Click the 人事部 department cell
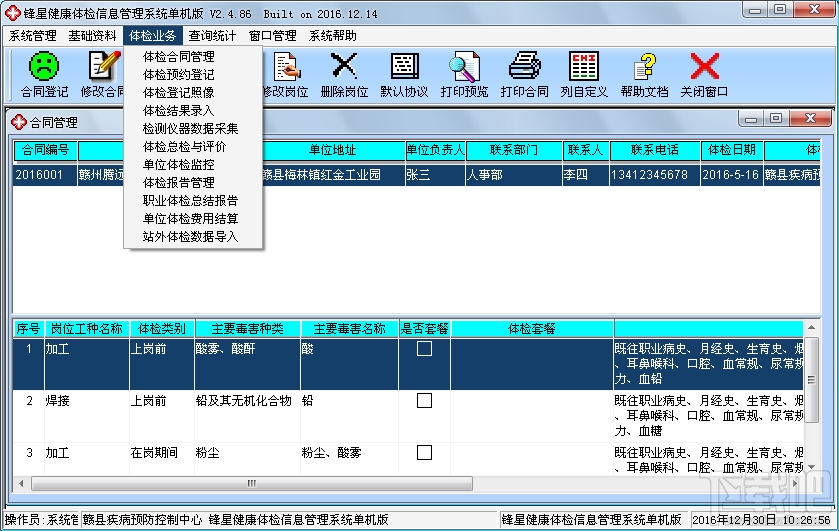The image size is (839, 531). point(514,175)
